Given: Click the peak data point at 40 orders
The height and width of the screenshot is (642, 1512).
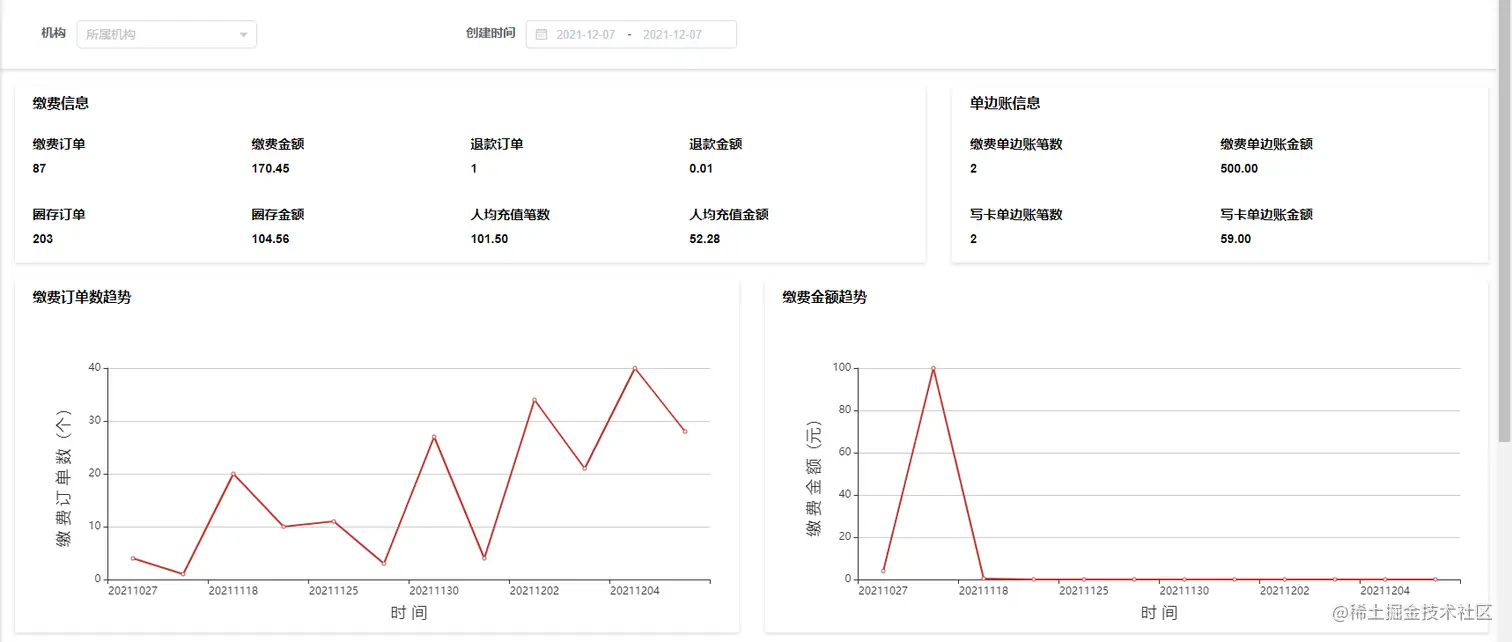Looking at the screenshot, I should click(634, 368).
